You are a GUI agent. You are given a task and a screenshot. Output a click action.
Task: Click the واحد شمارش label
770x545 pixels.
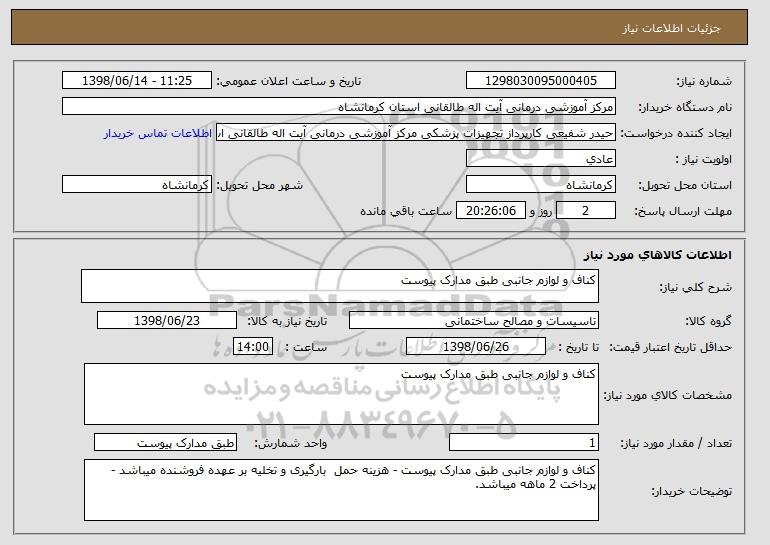(290, 444)
